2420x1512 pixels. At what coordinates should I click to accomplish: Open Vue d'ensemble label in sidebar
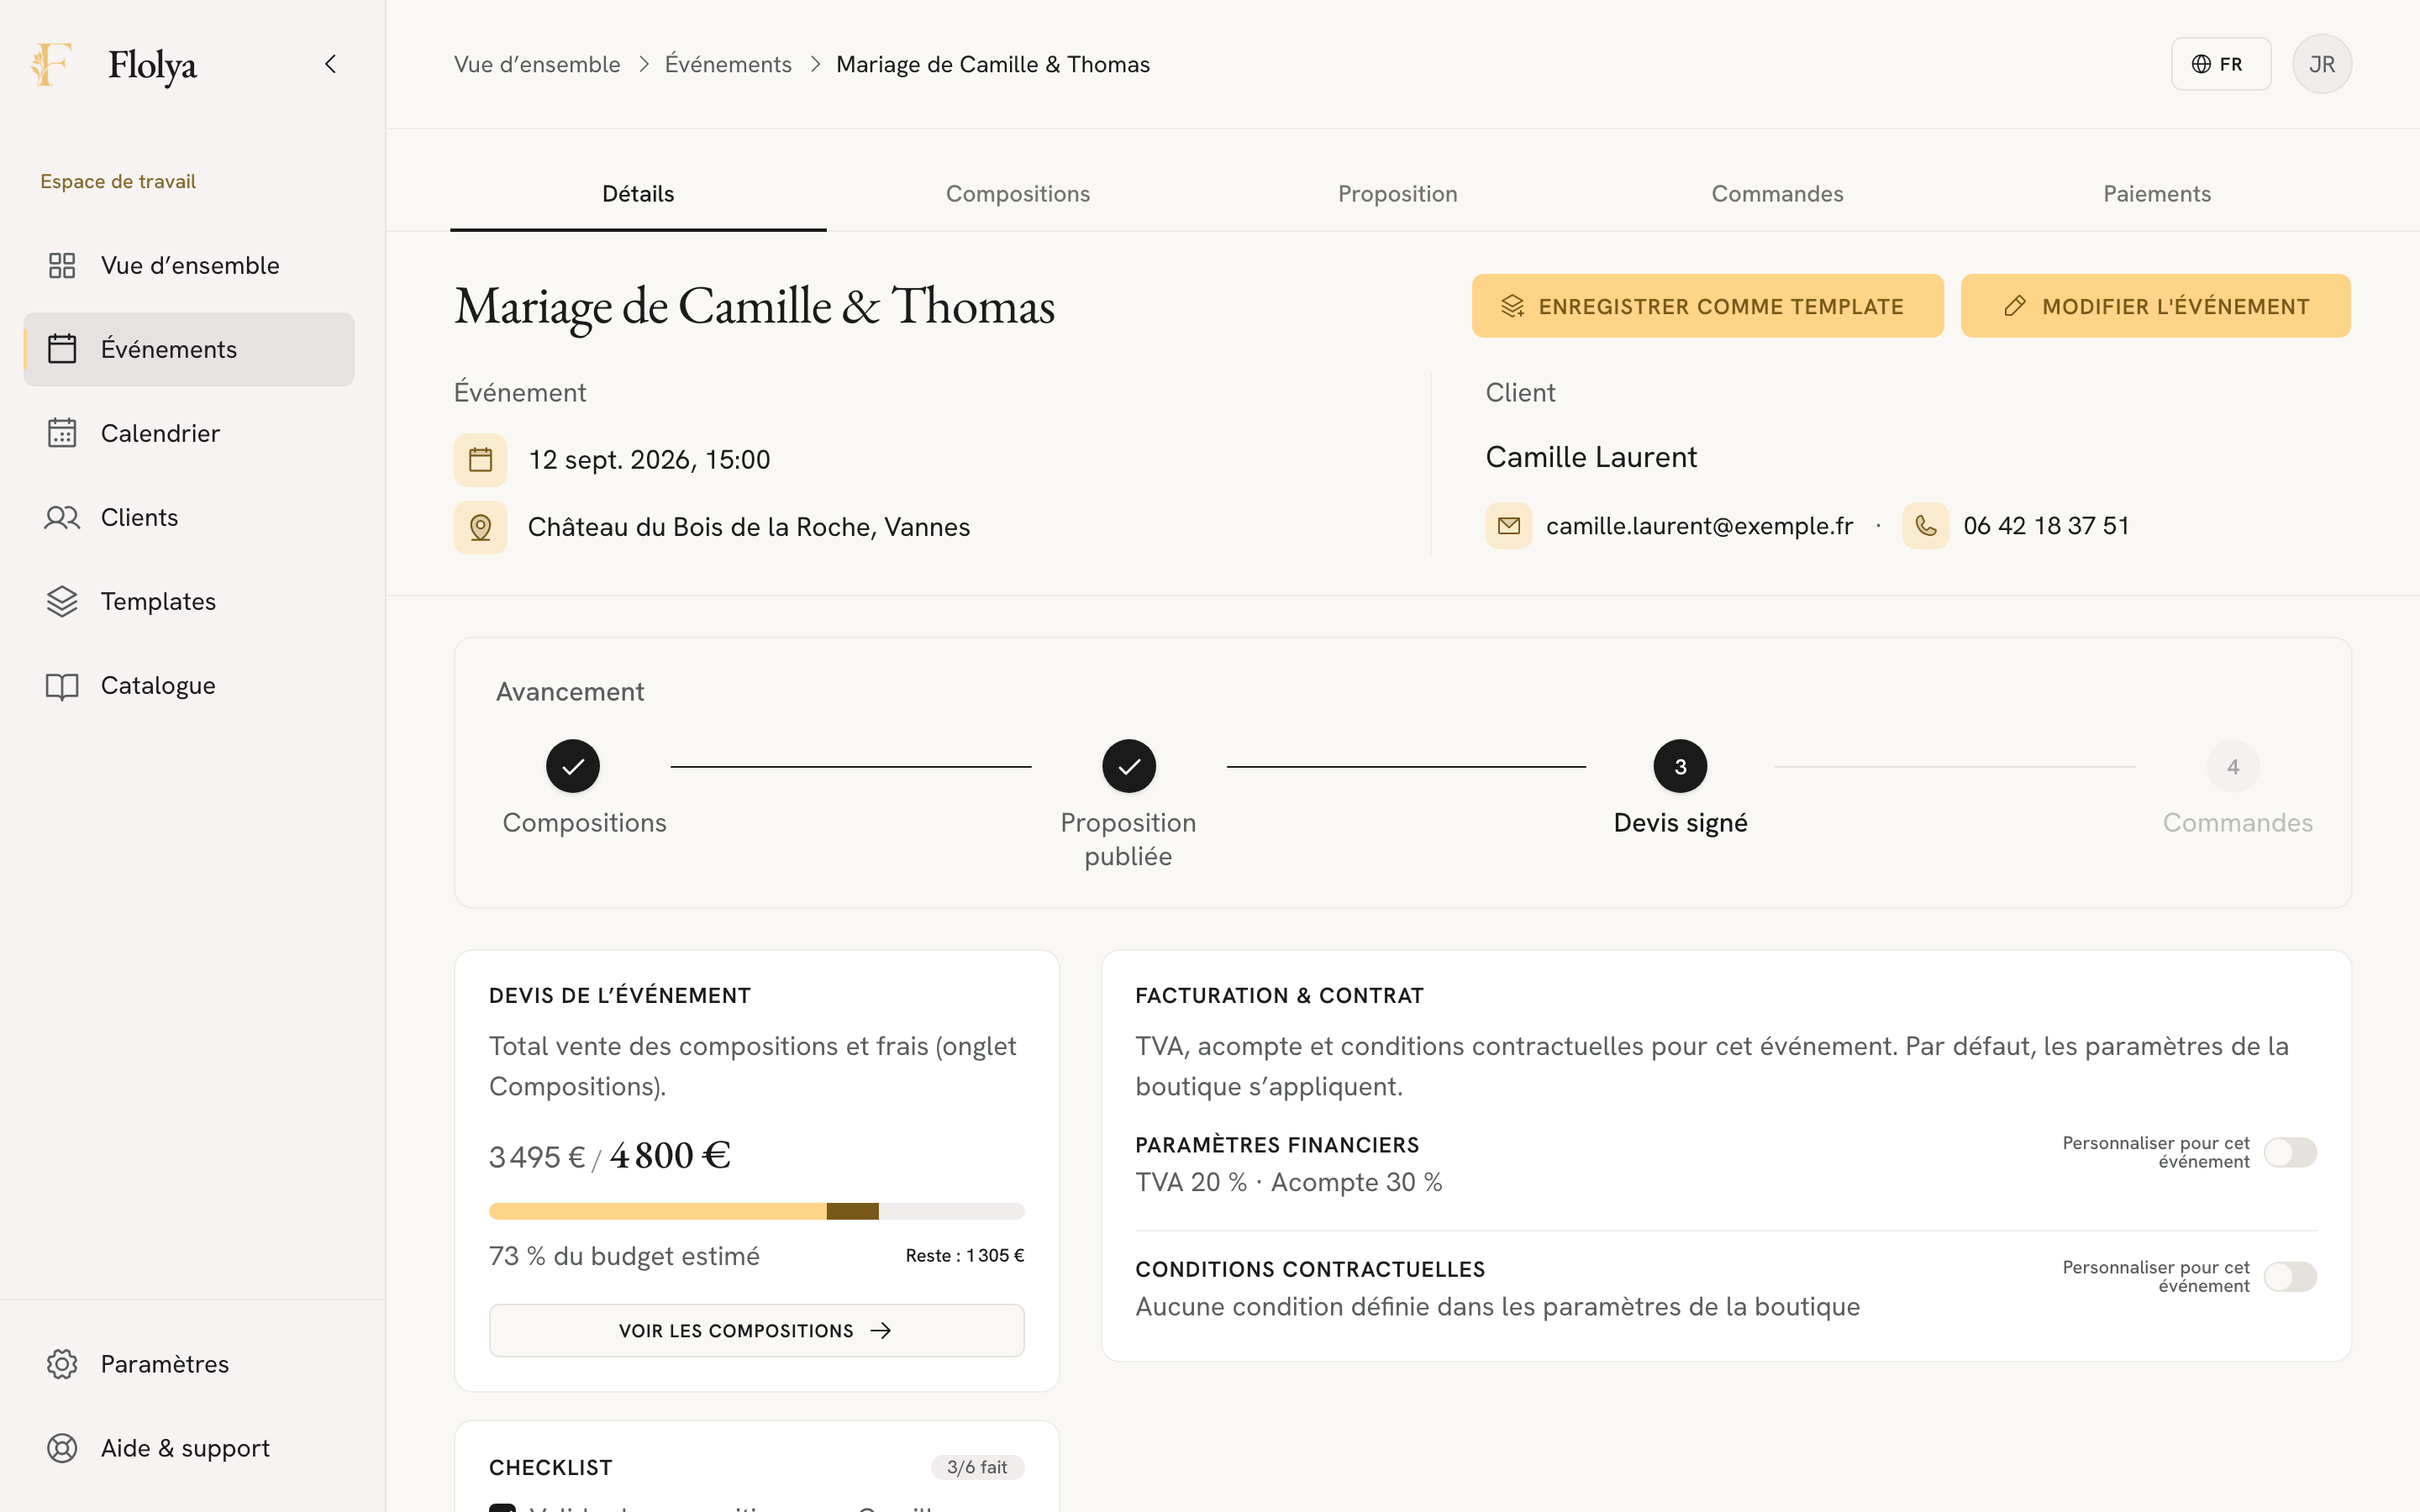pos(190,265)
